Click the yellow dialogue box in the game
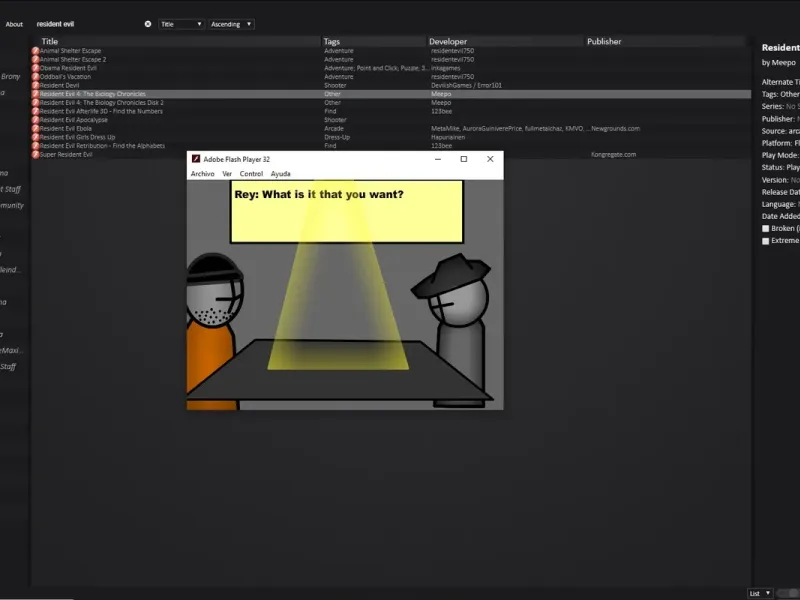The height and width of the screenshot is (600, 800). (347, 212)
